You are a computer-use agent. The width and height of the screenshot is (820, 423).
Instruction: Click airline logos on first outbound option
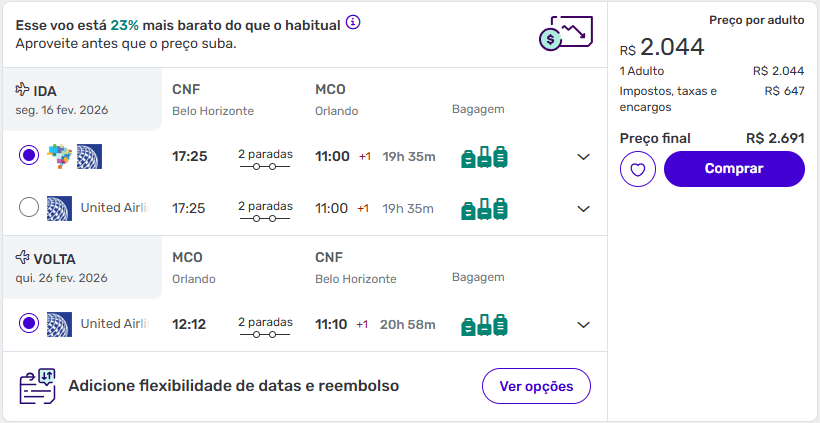pyautogui.click(x=75, y=156)
